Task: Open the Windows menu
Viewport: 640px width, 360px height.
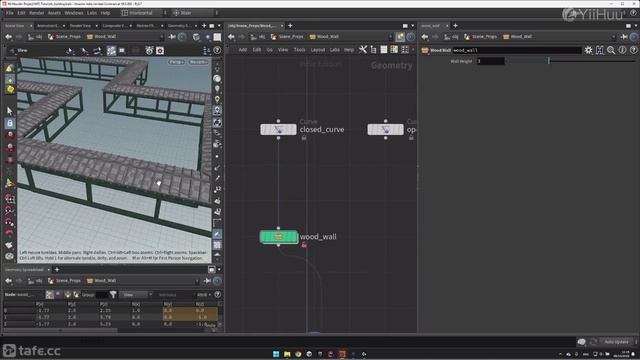Action: pos(74,13)
